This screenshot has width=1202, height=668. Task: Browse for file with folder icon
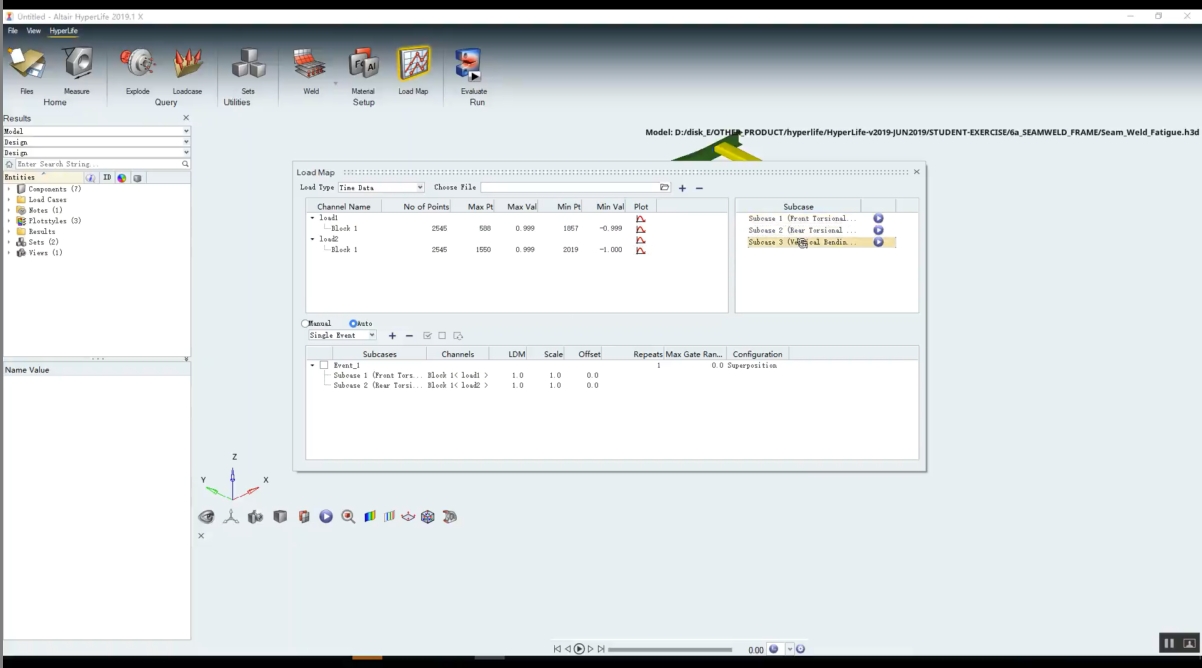(x=665, y=188)
